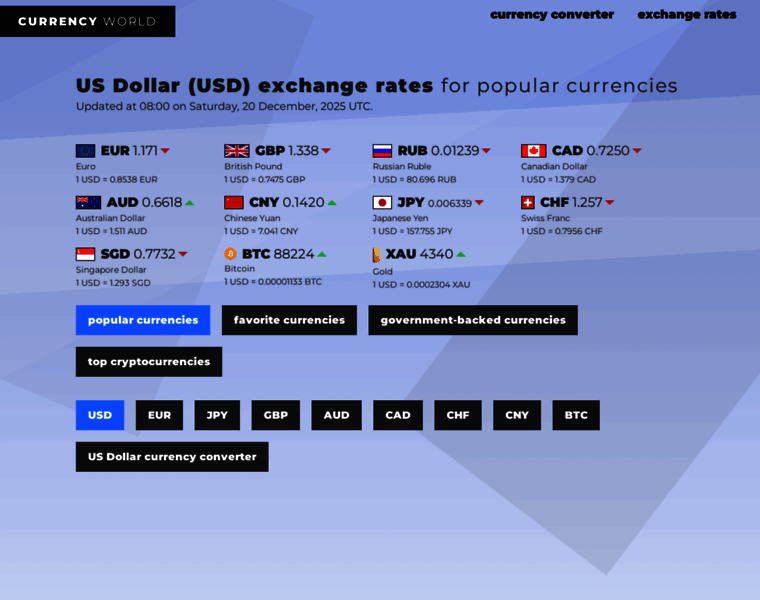Click the CHF 1.257 rate text
This screenshot has height=600, width=760.
coord(571,202)
